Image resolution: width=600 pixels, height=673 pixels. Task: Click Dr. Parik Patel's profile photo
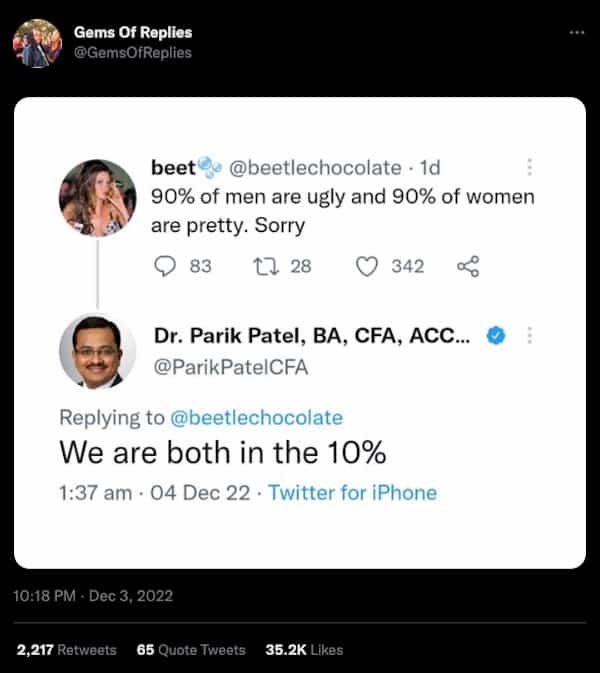pyautogui.click(x=98, y=352)
